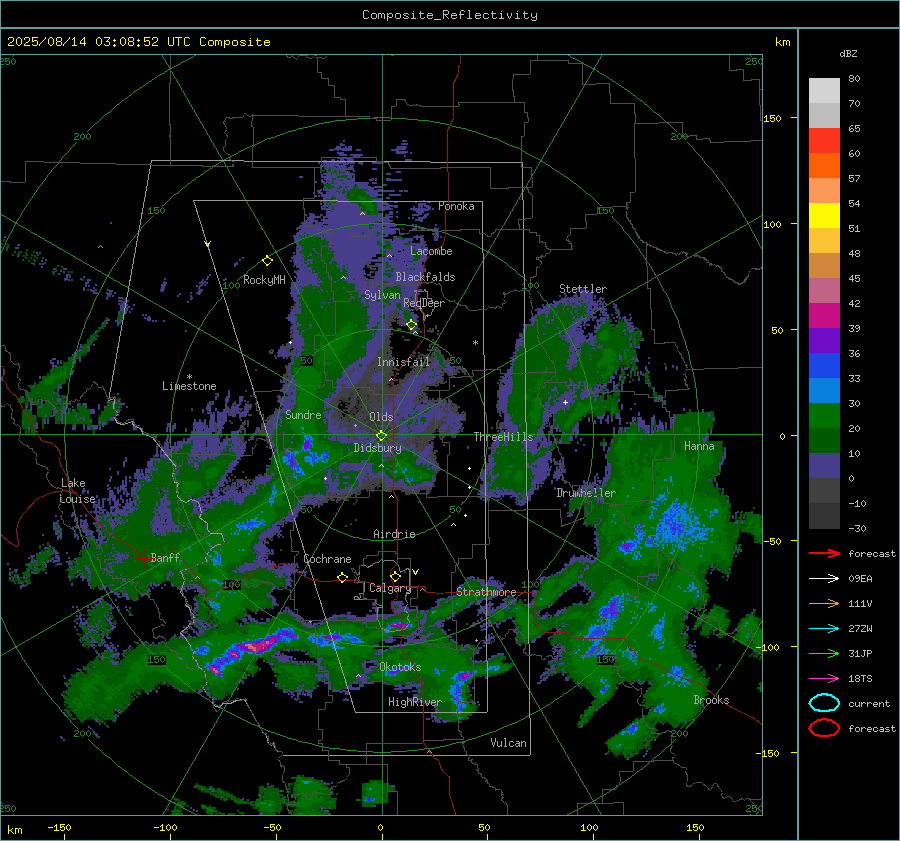Click the Blackfalds town label

tap(425, 277)
